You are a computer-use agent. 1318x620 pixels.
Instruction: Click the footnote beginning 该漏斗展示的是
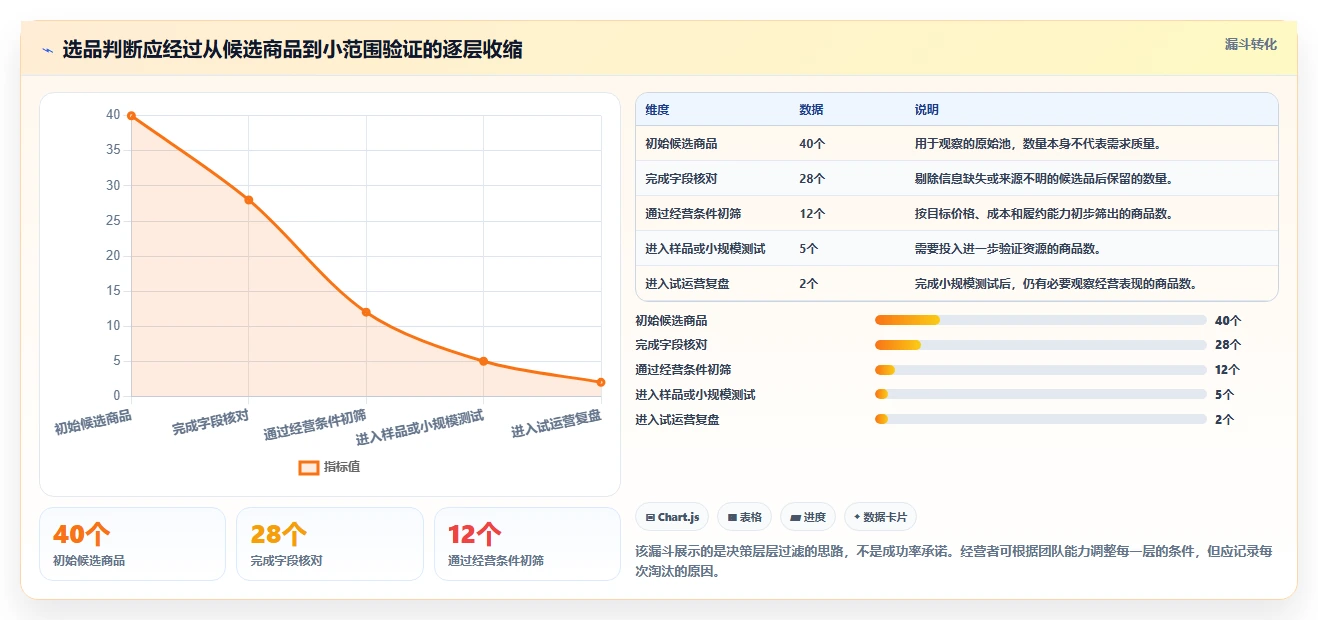954,562
